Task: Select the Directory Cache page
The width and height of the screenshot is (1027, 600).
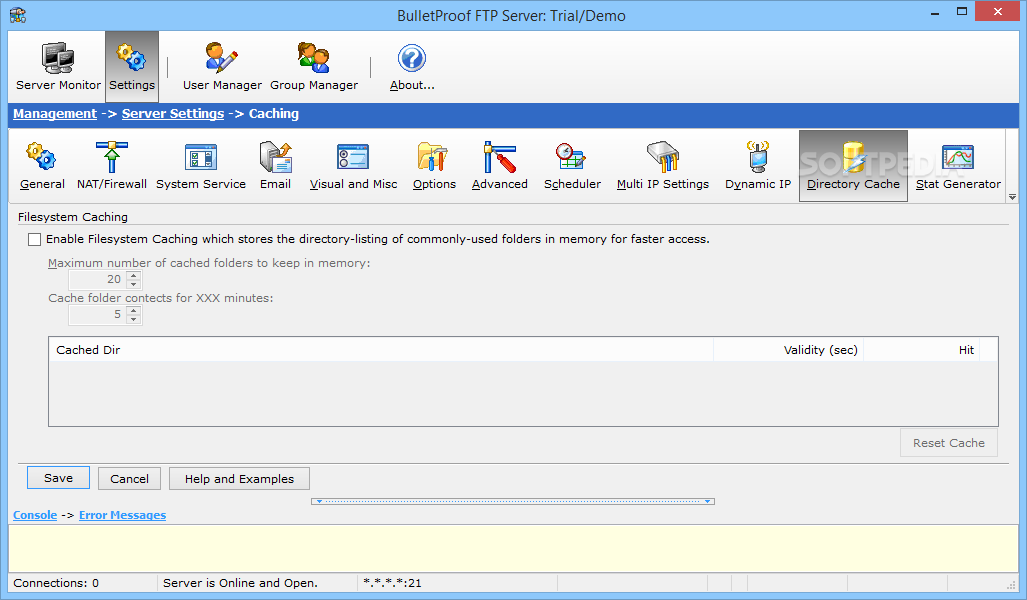Action: click(x=853, y=166)
